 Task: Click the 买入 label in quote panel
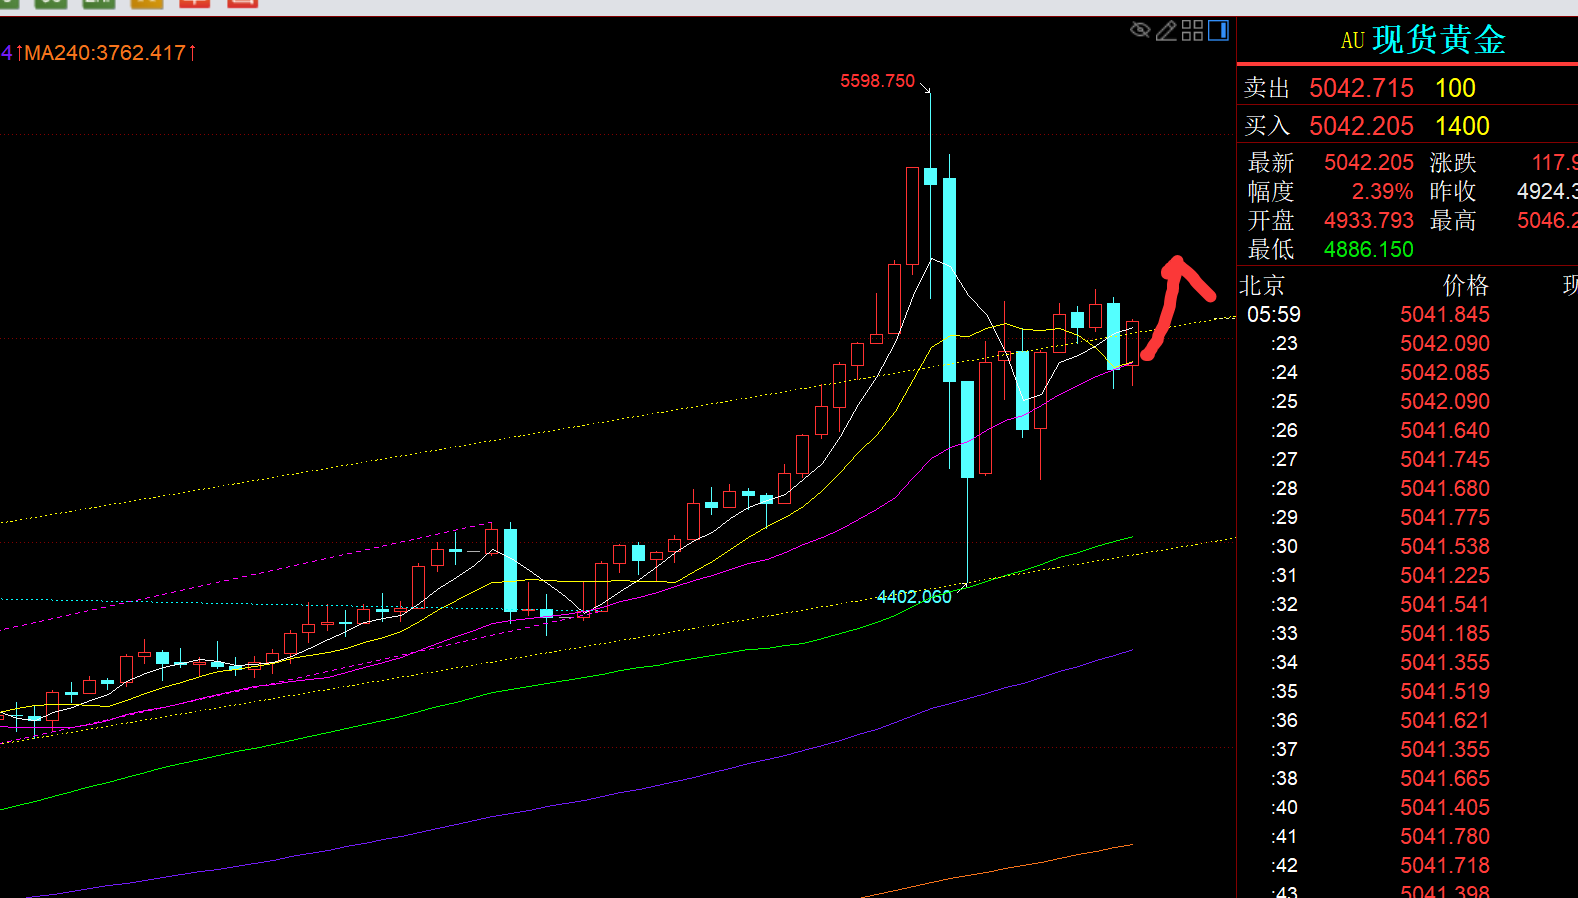click(1267, 126)
